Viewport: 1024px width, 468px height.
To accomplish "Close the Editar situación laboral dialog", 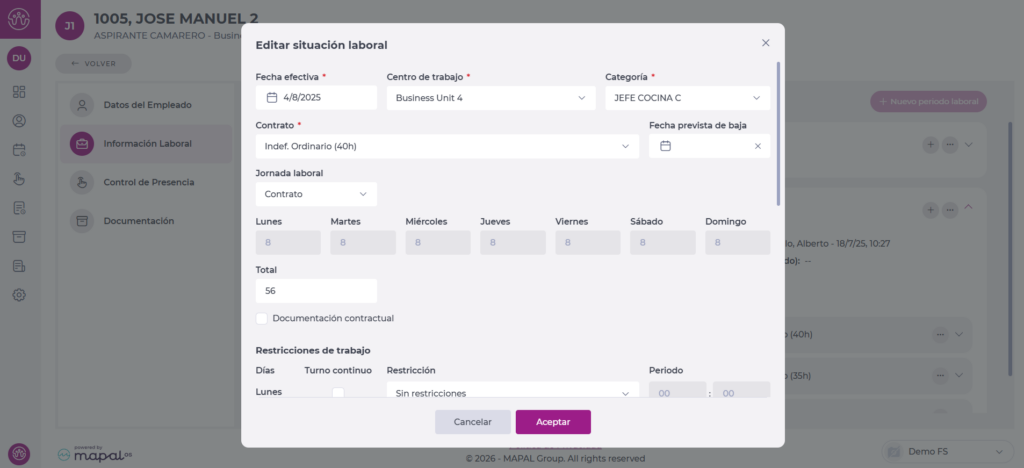I will pyautogui.click(x=765, y=43).
